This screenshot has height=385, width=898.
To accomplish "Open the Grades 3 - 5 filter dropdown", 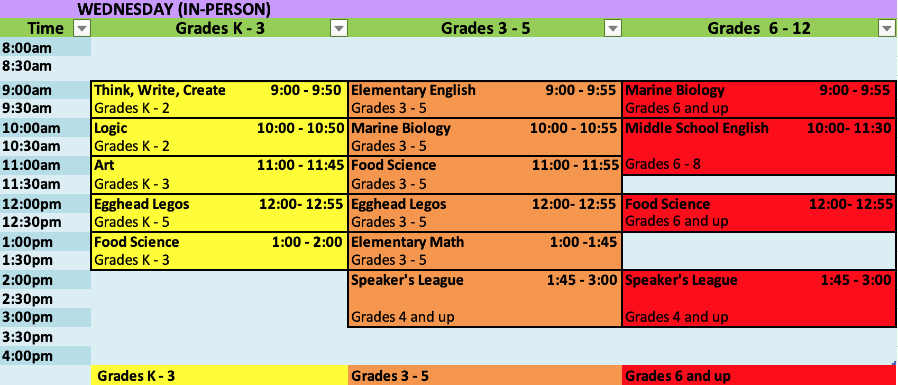I will (x=613, y=28).
